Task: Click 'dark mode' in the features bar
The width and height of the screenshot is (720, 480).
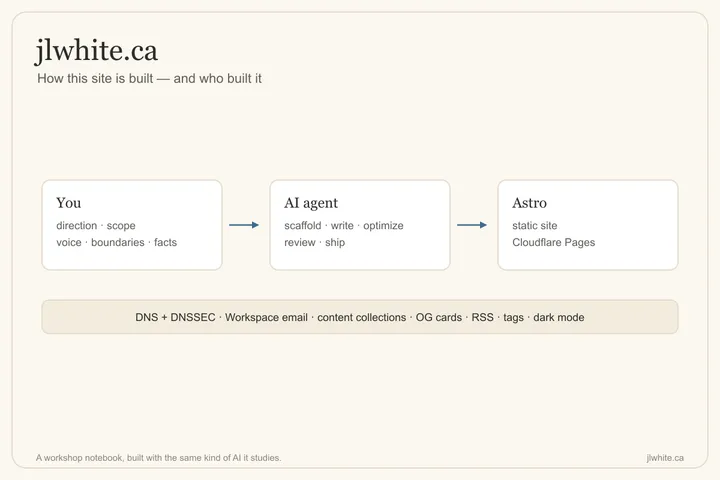Action: 558,317
